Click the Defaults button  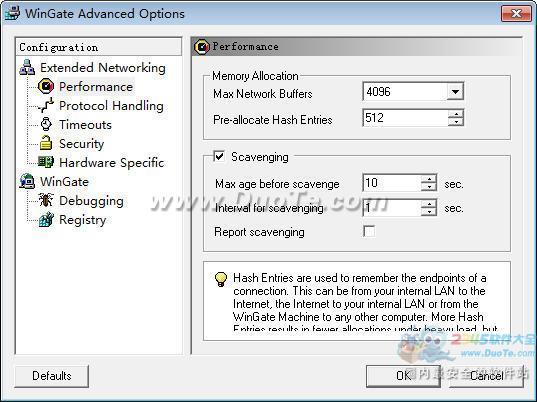point(52,376)
